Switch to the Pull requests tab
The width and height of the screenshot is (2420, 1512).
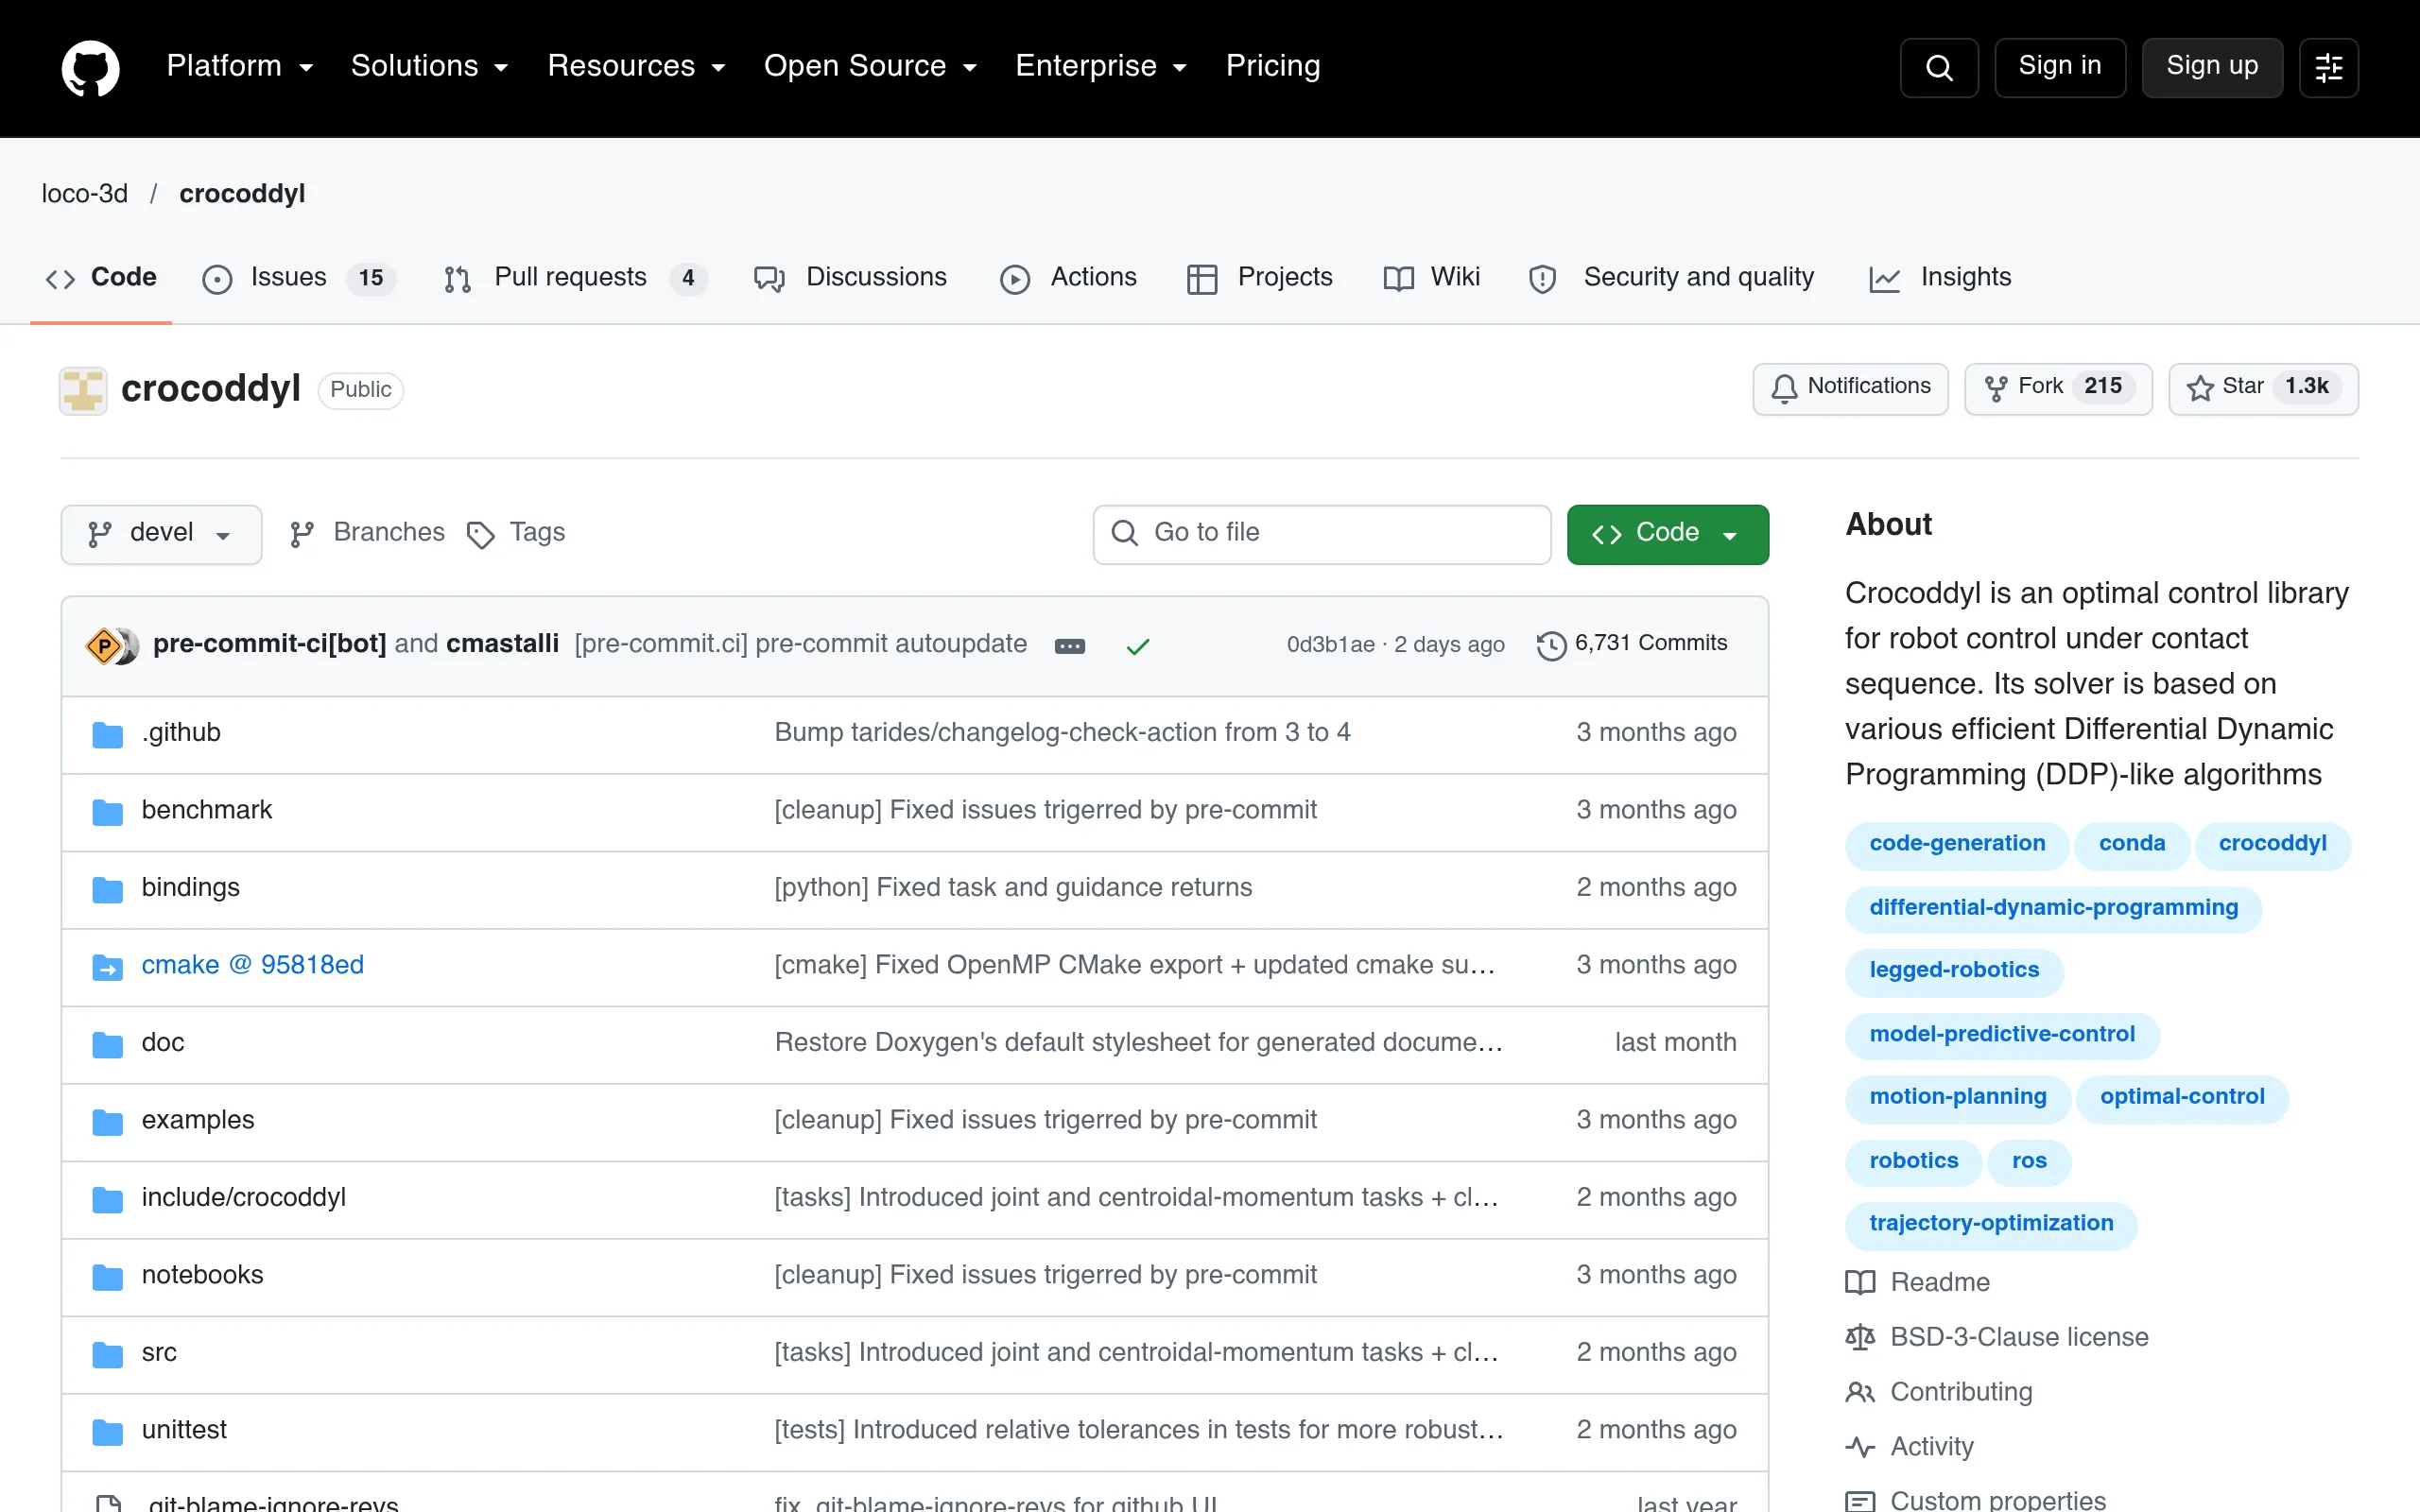click(x=575, y=278)
